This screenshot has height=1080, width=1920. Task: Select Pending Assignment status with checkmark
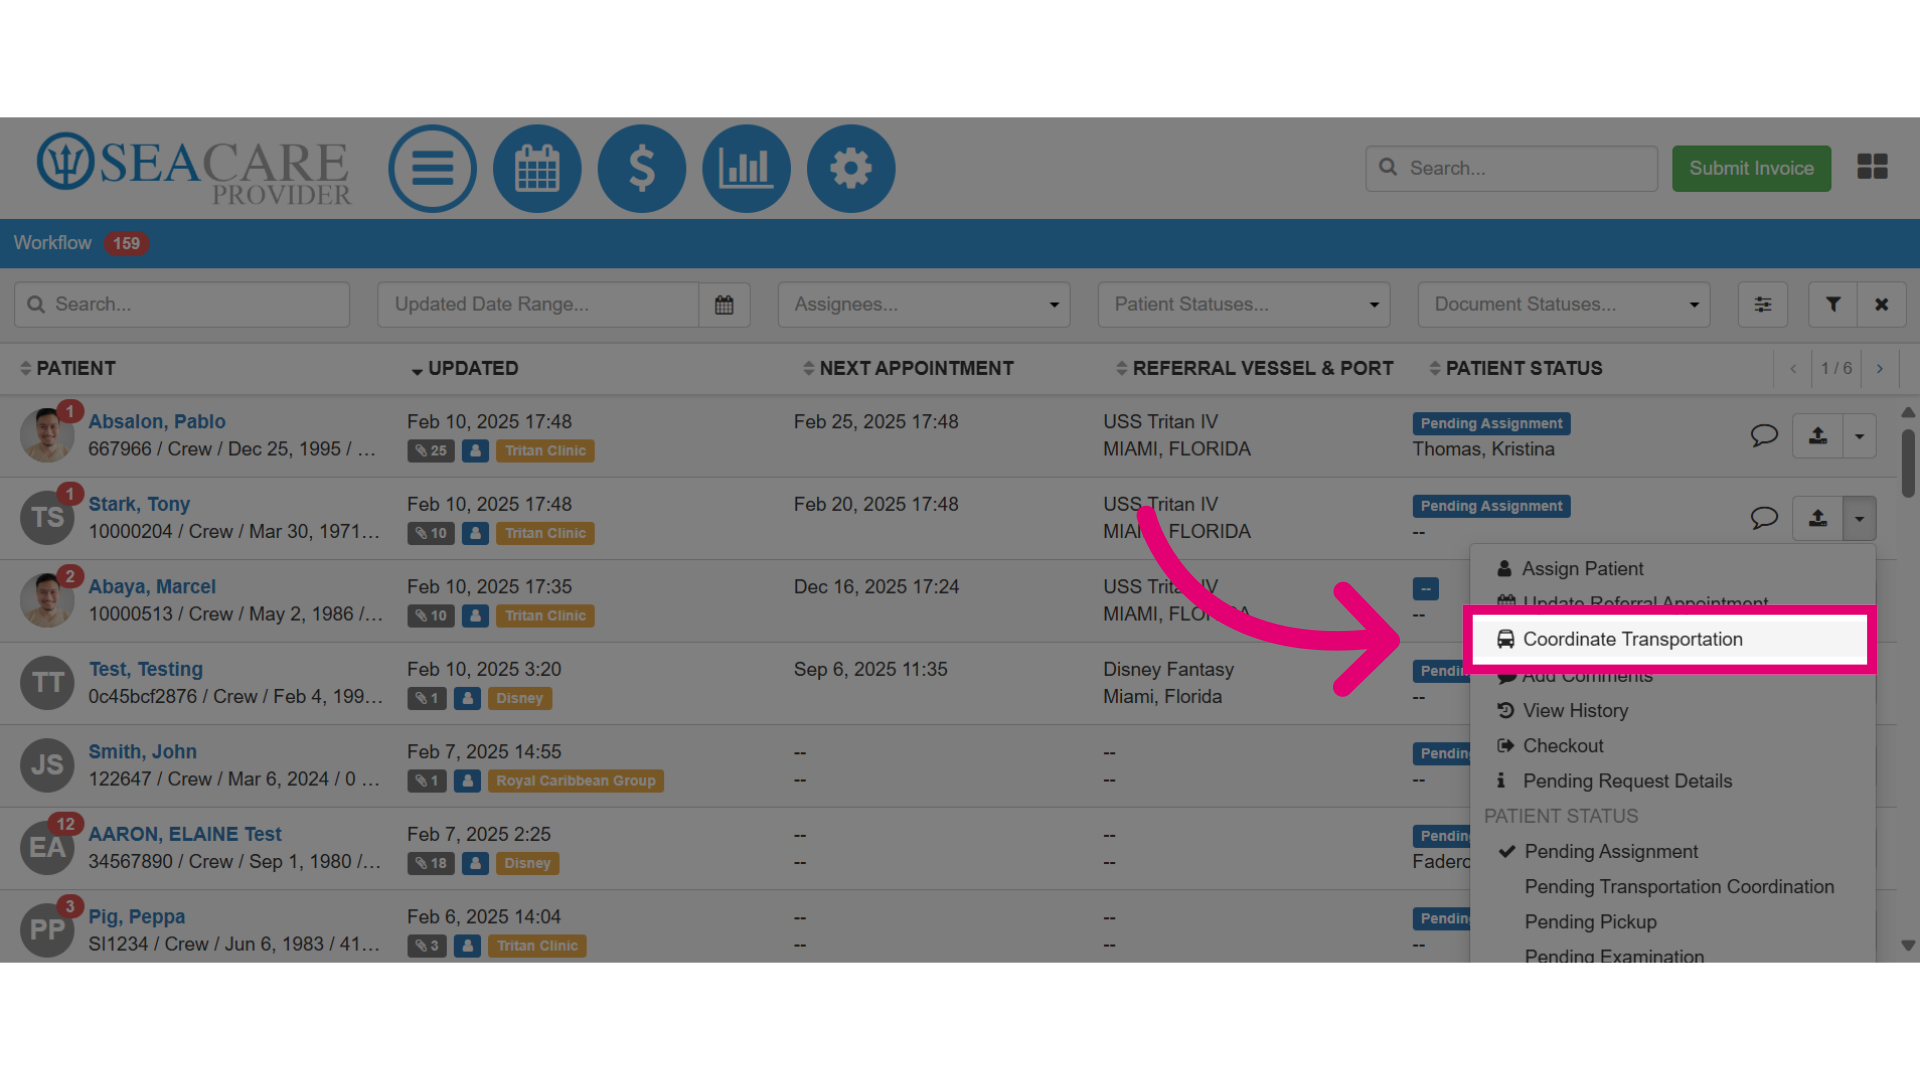[x=1611, y=852]
